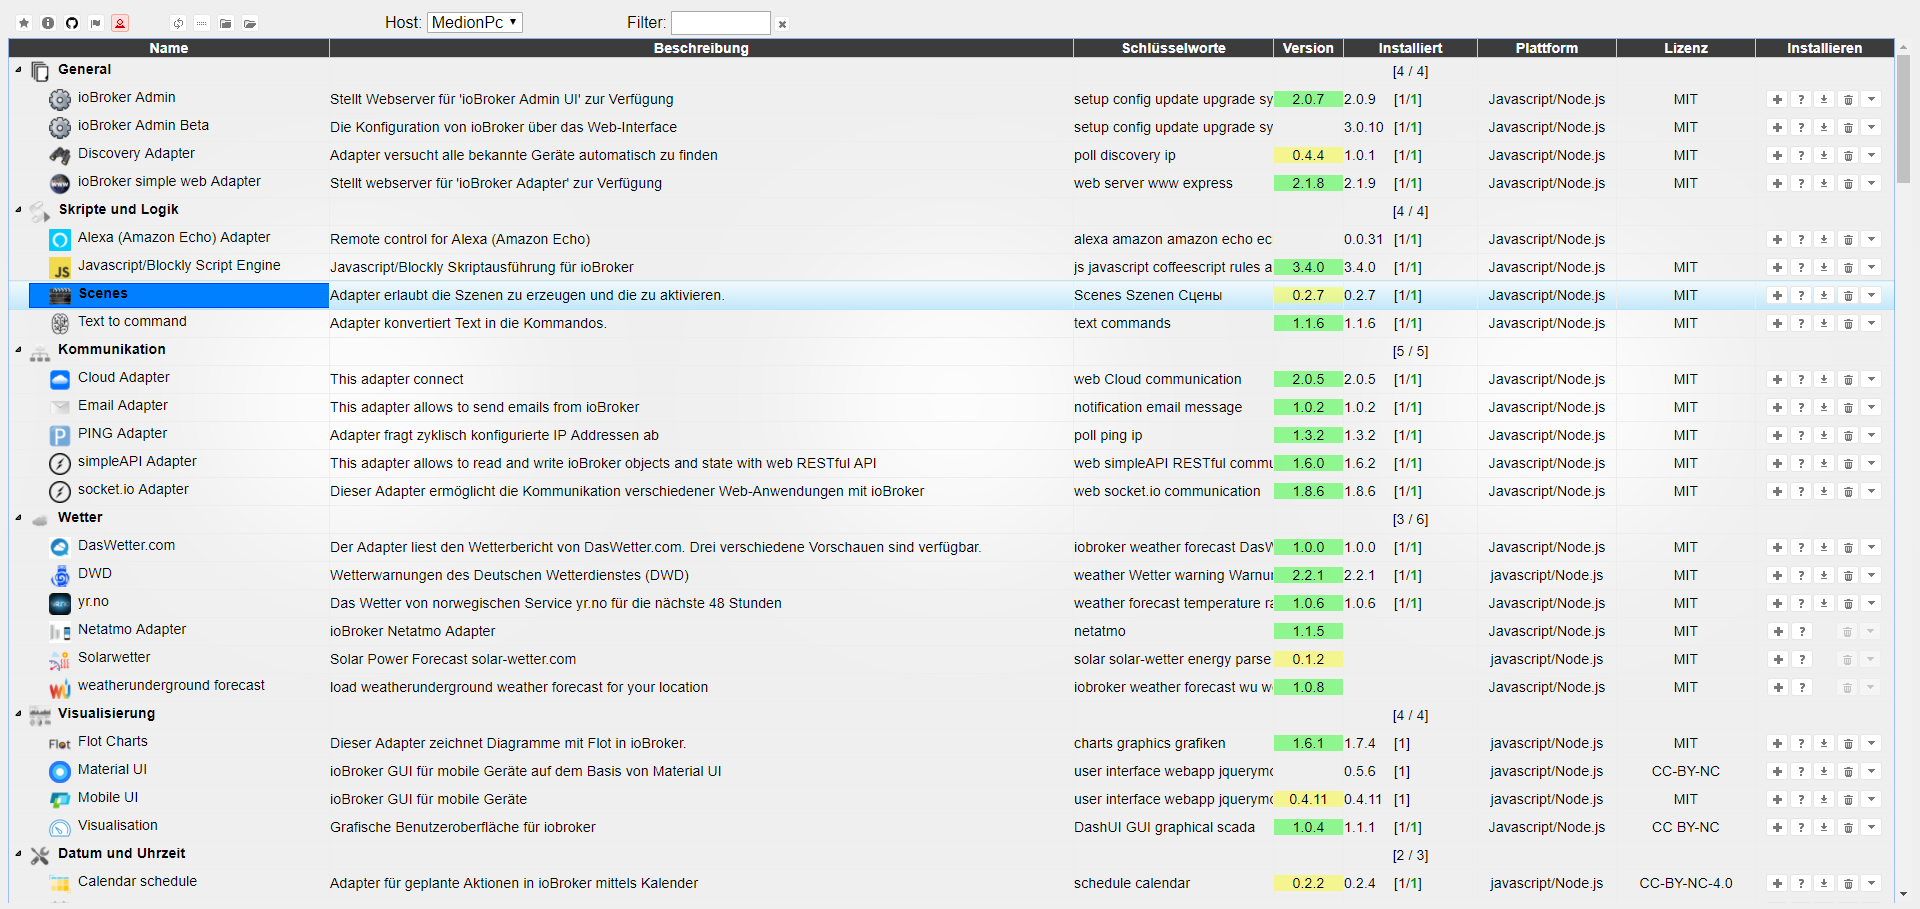Open version dropdown for Mobile UI
The width and height of the screenshot is (1920, 909).
pos(1872,800)
